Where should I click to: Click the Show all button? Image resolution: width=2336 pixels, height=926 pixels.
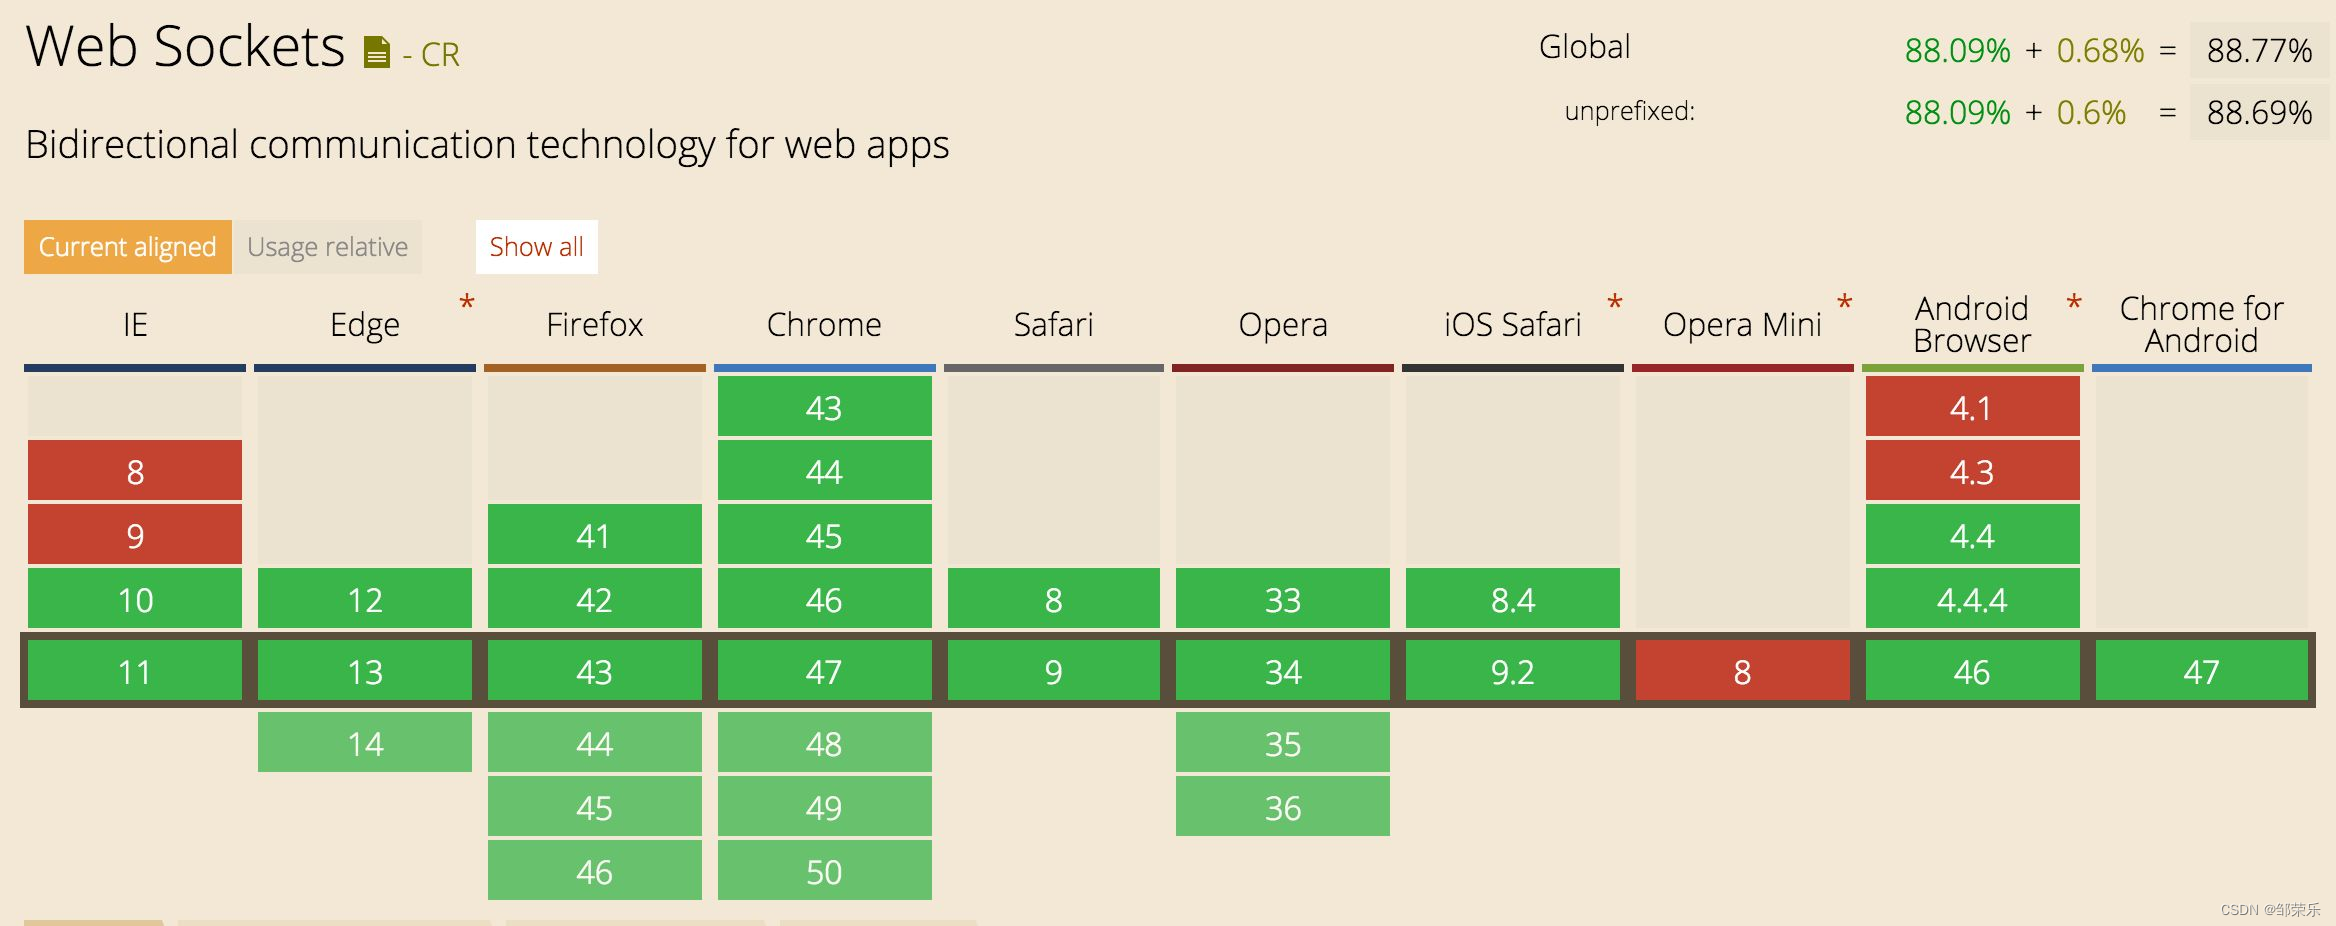pyautogui.click(x=536, y=246)
